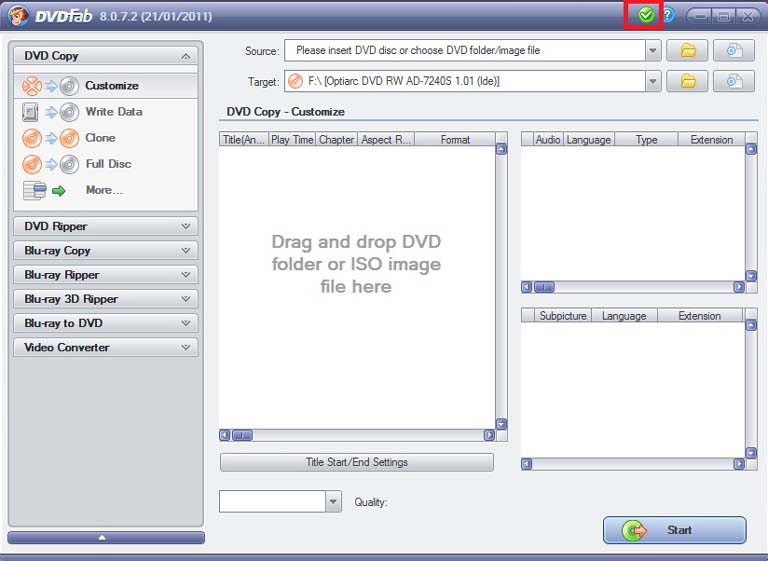Sort by Chapter column header
This screenshot has height=561, width=768.
336,140
